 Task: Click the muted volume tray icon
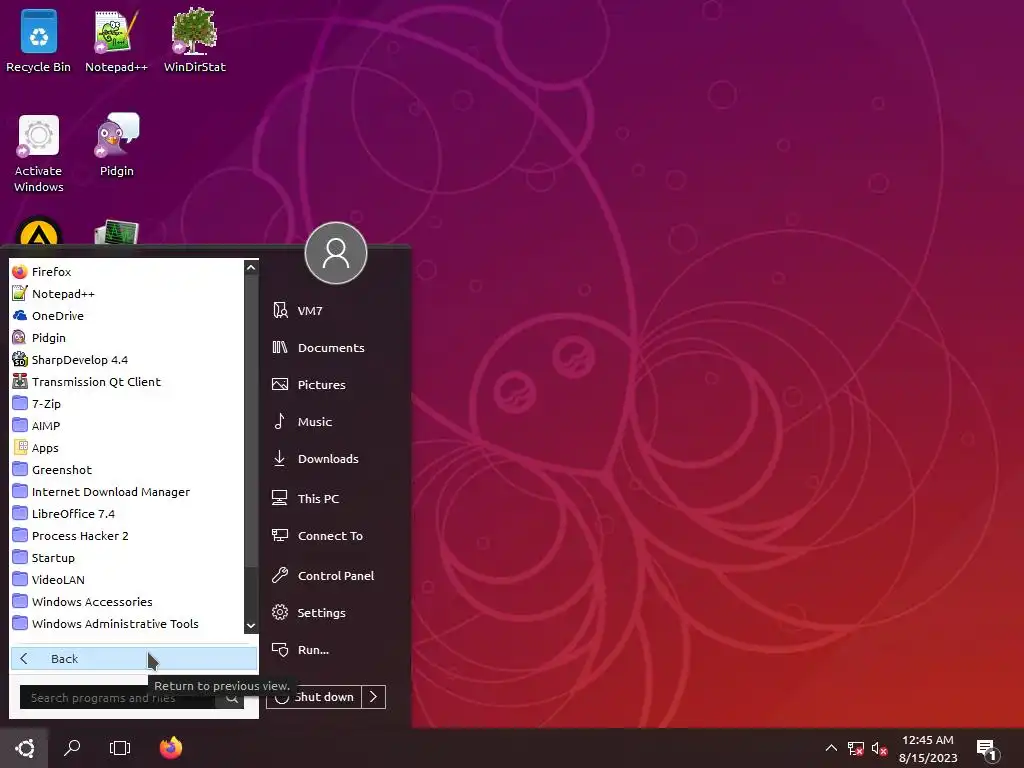click(879, 748)
